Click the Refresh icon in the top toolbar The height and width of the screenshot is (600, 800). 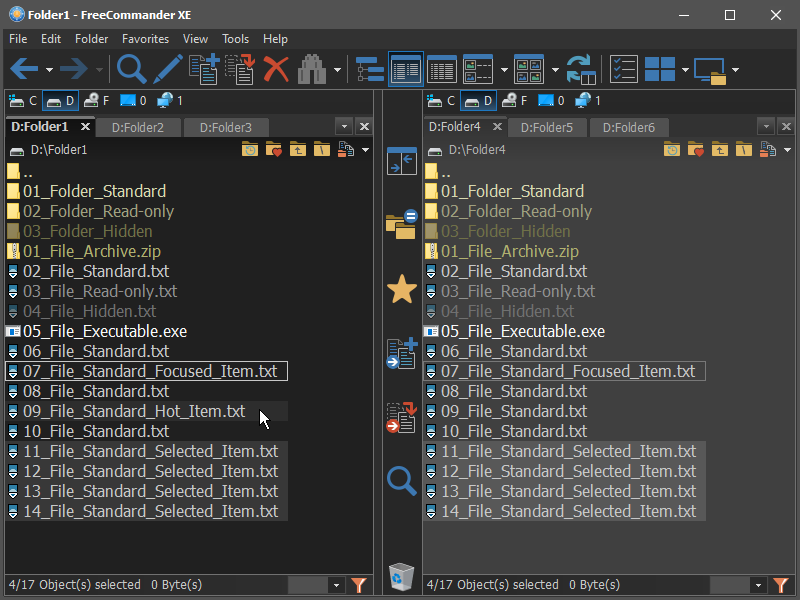(x=580, y=69)
